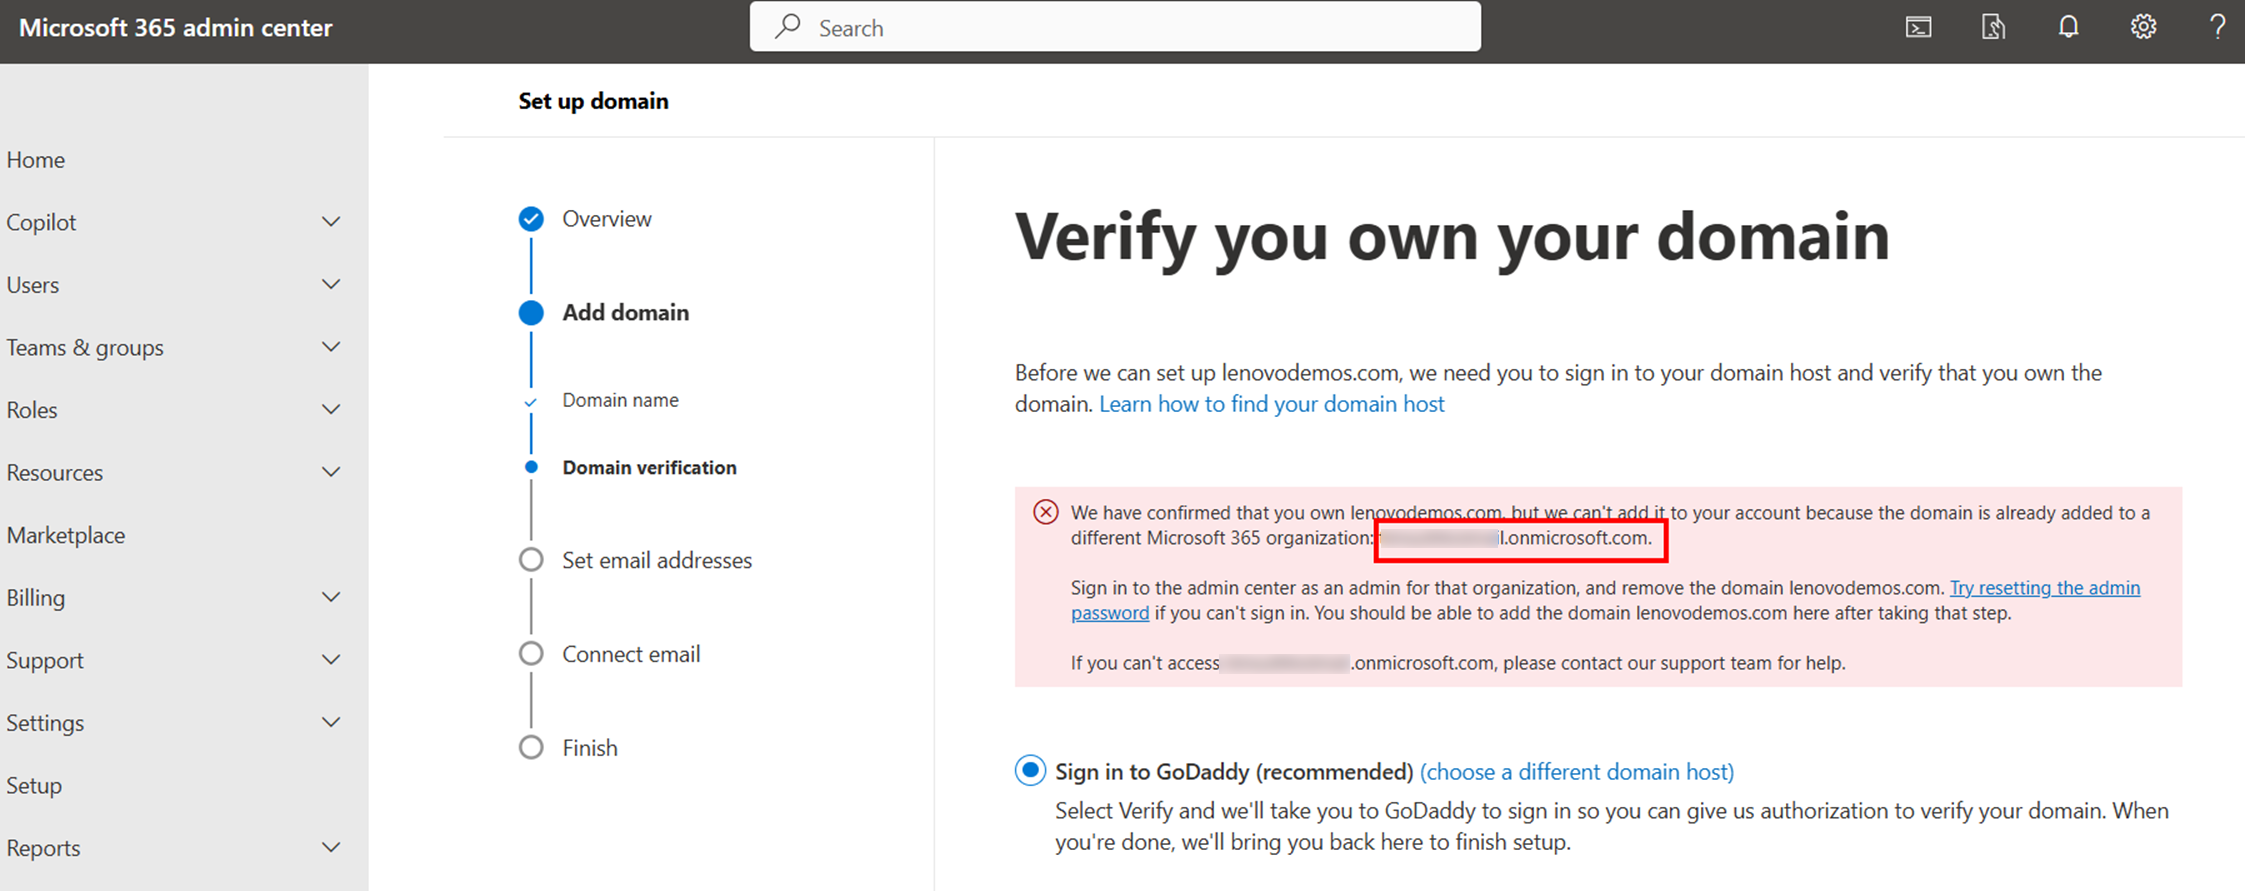Viewport: 2245px width, 891px height.
Task: Open the document download icon in header
Action: [x=1993, y=27]
